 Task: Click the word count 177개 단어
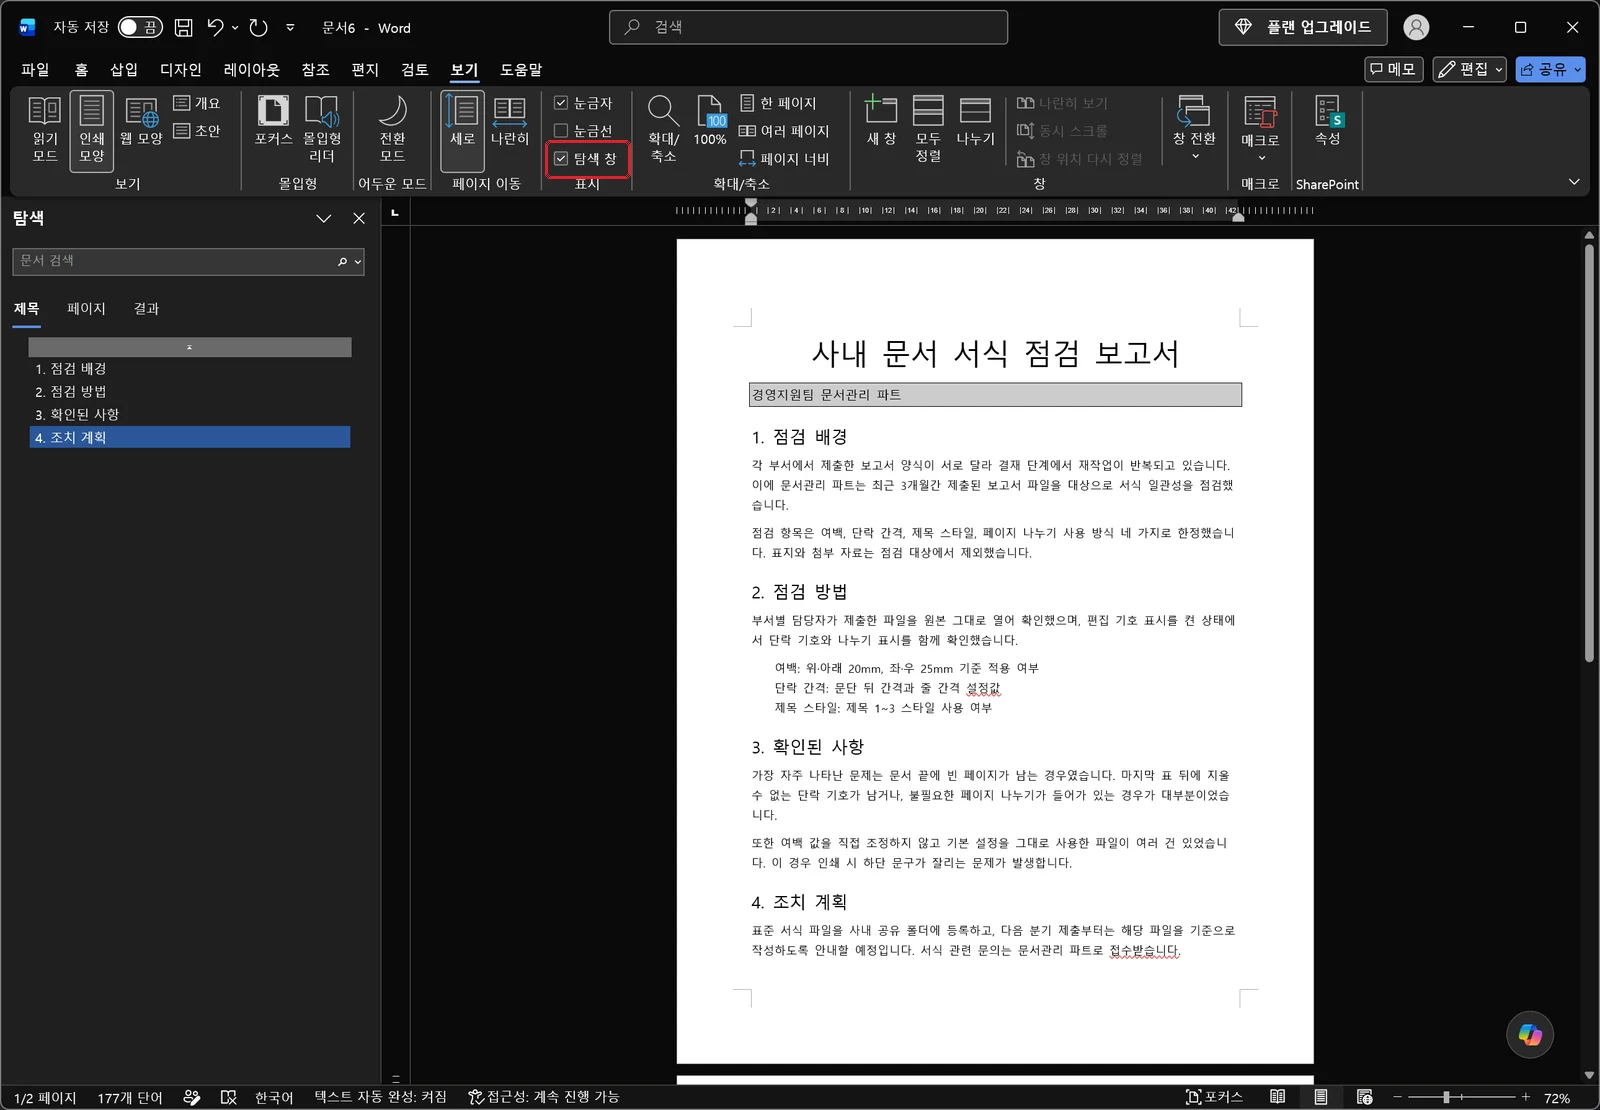(x=130, y=1098)
